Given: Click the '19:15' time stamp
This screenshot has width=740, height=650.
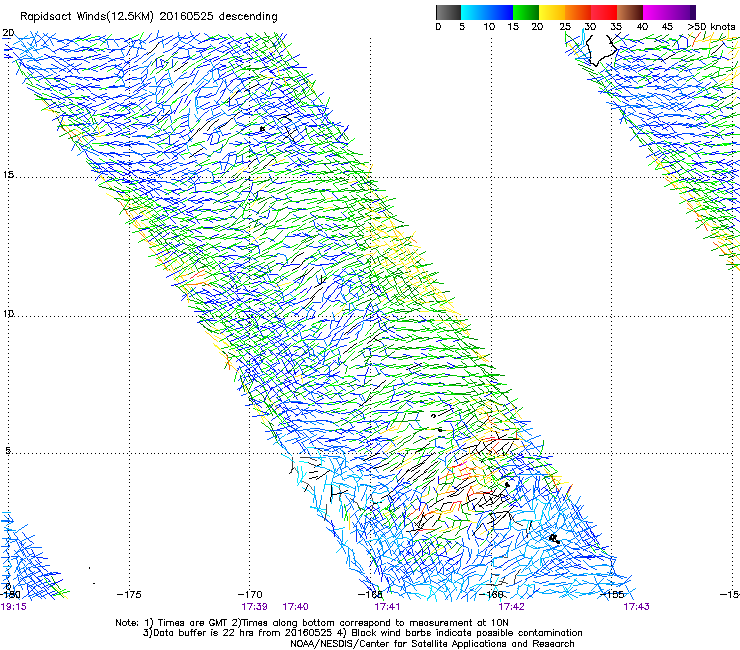Looking at the screenshot, I should pos(14,607).
